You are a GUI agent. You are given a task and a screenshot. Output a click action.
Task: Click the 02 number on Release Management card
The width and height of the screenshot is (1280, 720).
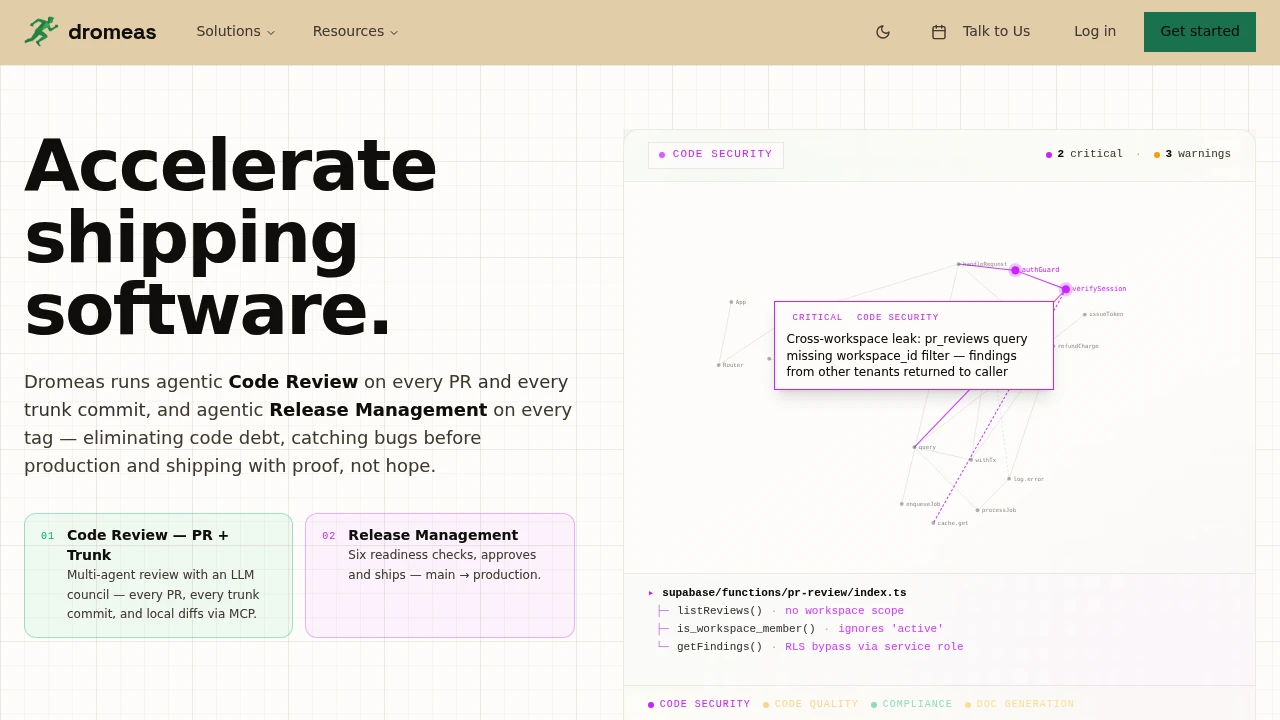tap(329, 536)
